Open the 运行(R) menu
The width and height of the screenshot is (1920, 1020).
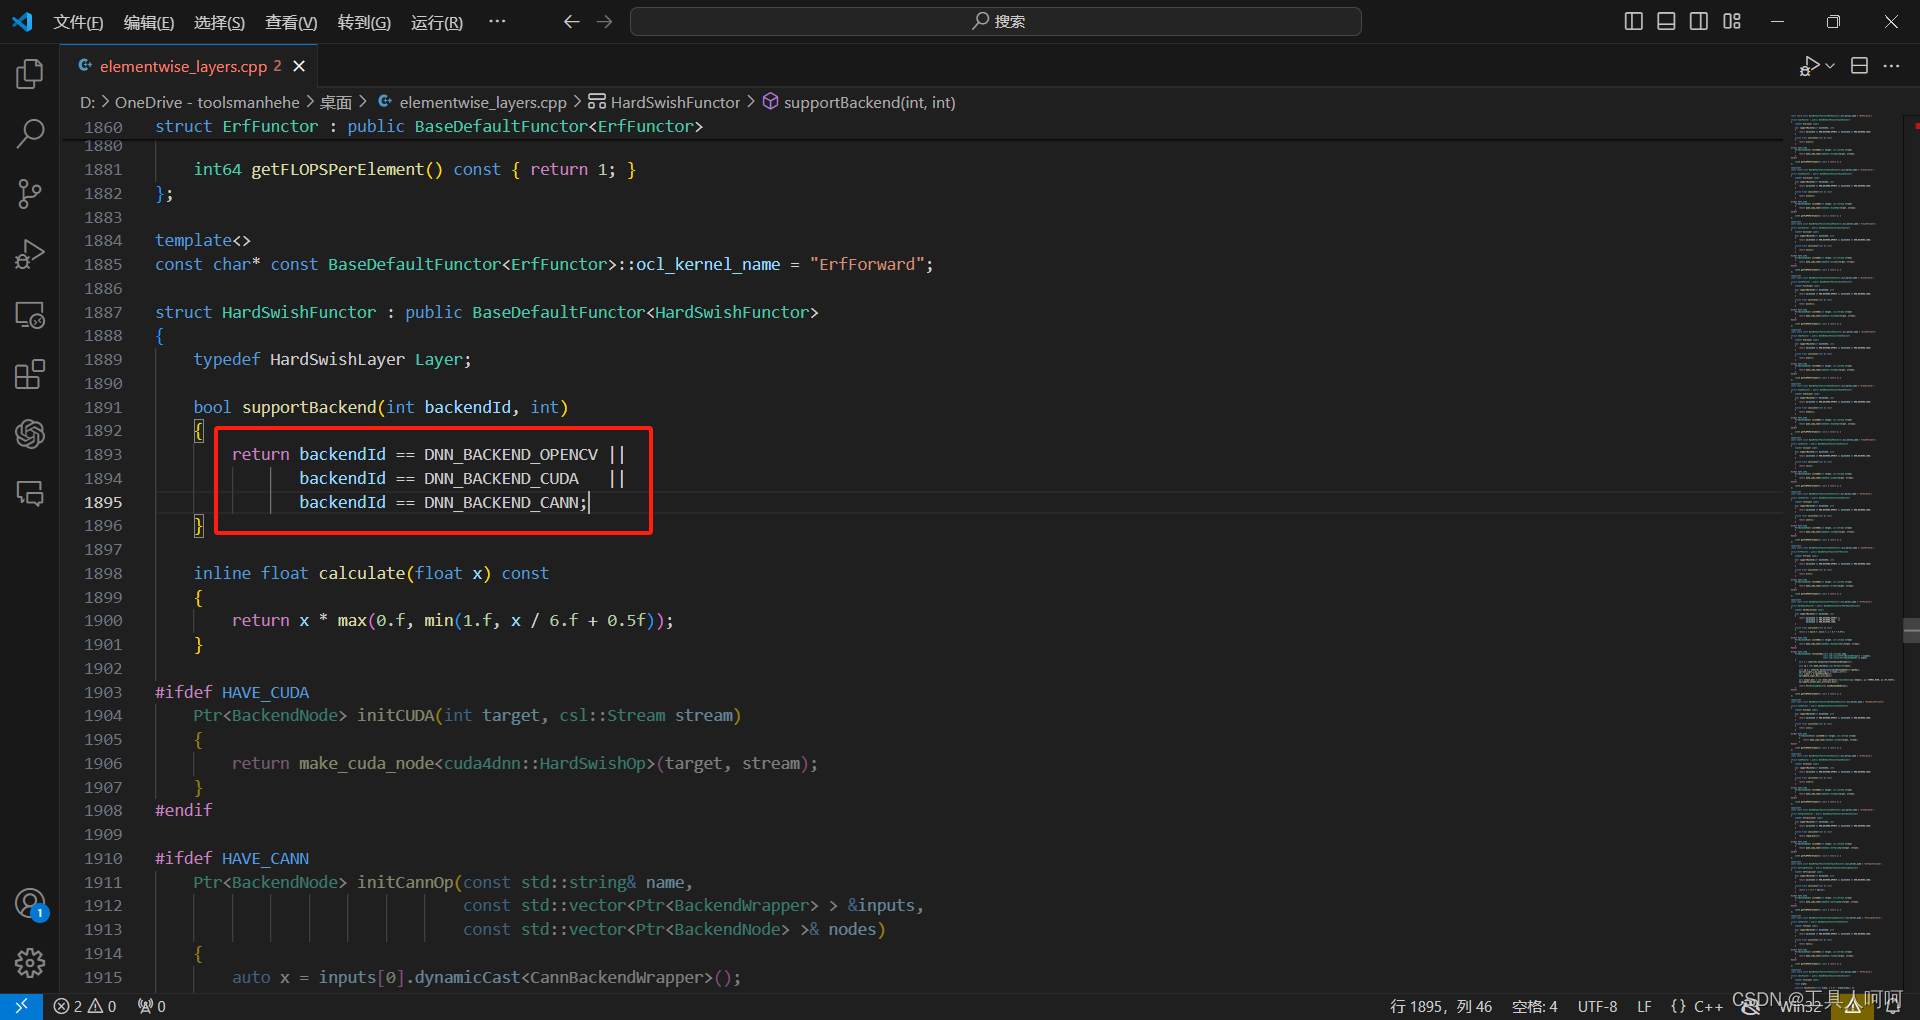[x=437, y=22]
